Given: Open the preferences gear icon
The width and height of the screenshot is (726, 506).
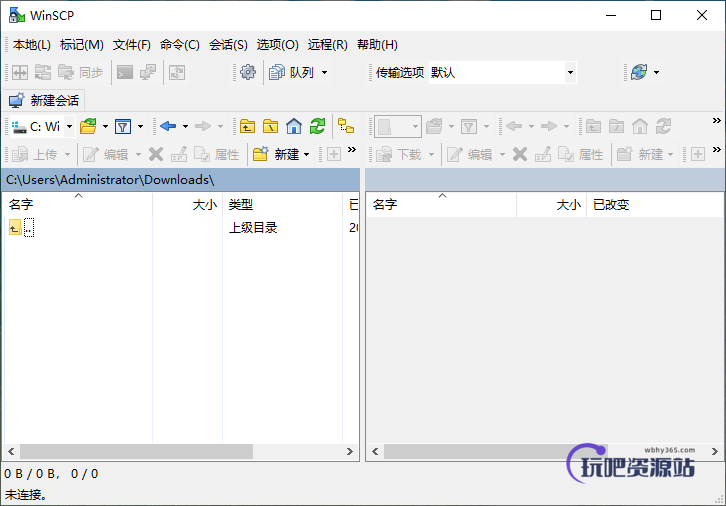Looking at the screenshot, I should (248, 72).
